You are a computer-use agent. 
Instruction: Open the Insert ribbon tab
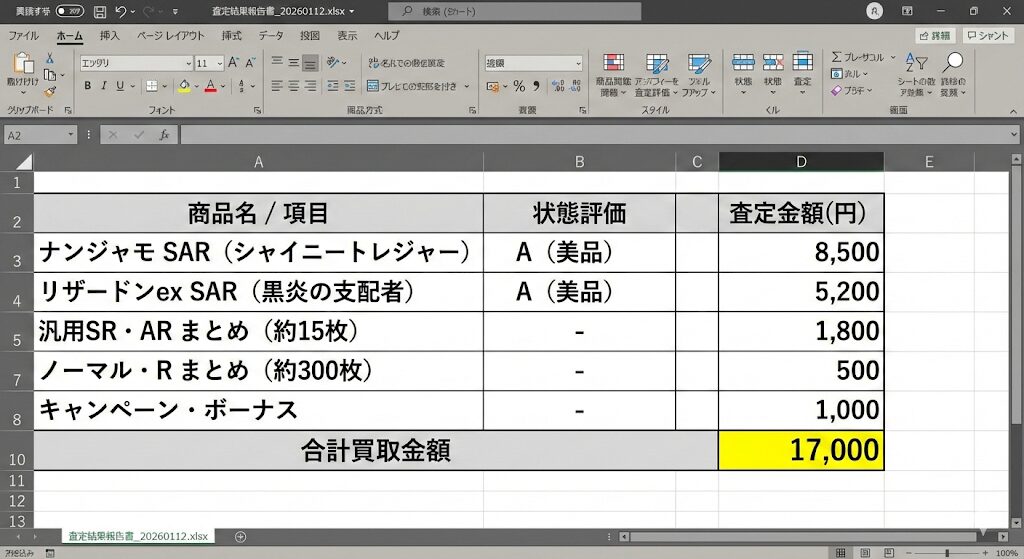[110, 35]
